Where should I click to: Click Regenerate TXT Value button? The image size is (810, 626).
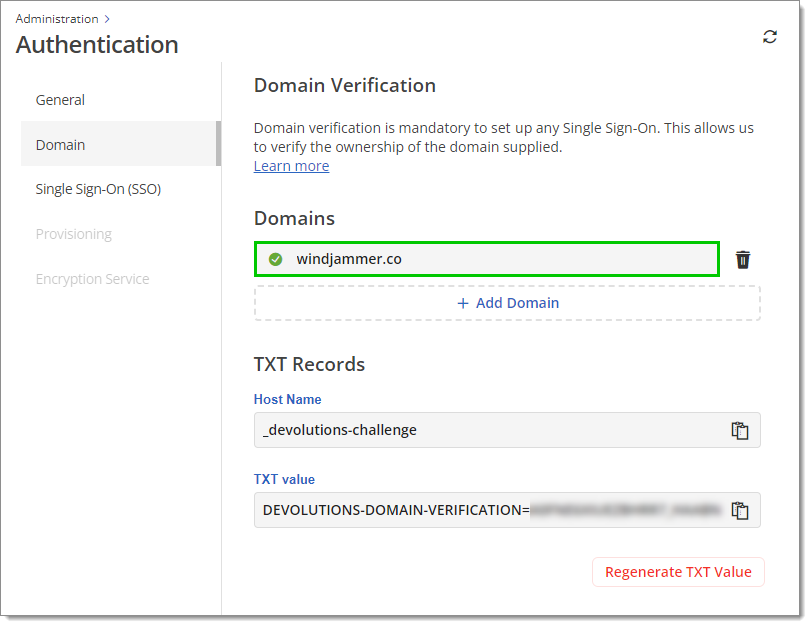pos(678,572)
